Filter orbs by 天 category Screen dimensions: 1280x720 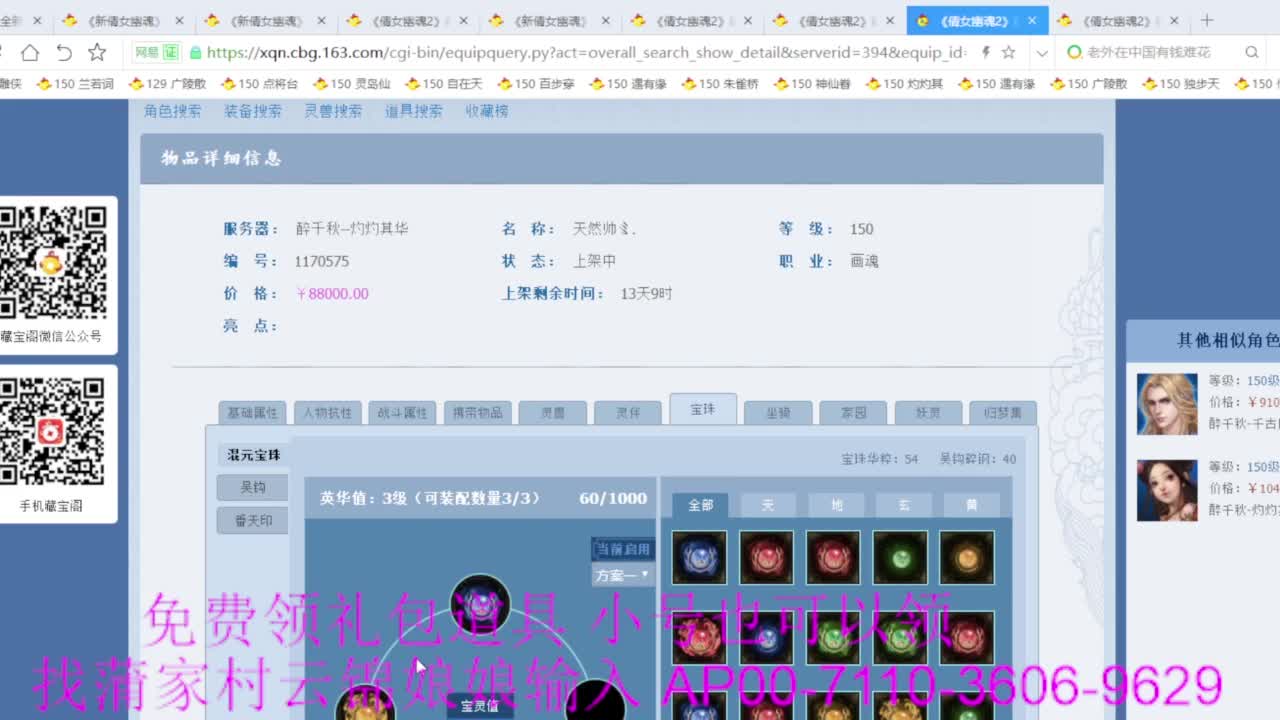click(768, 505)
